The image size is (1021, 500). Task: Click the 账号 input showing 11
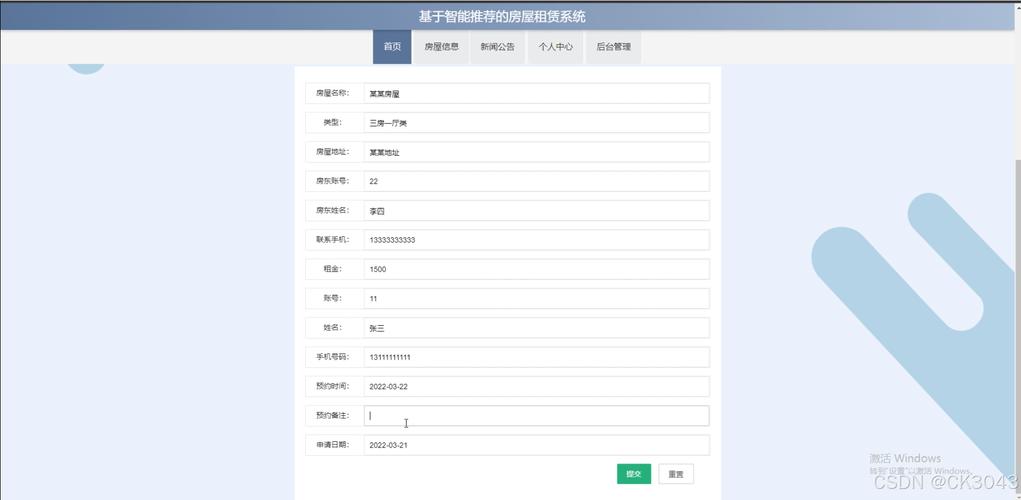click(537, 298)
